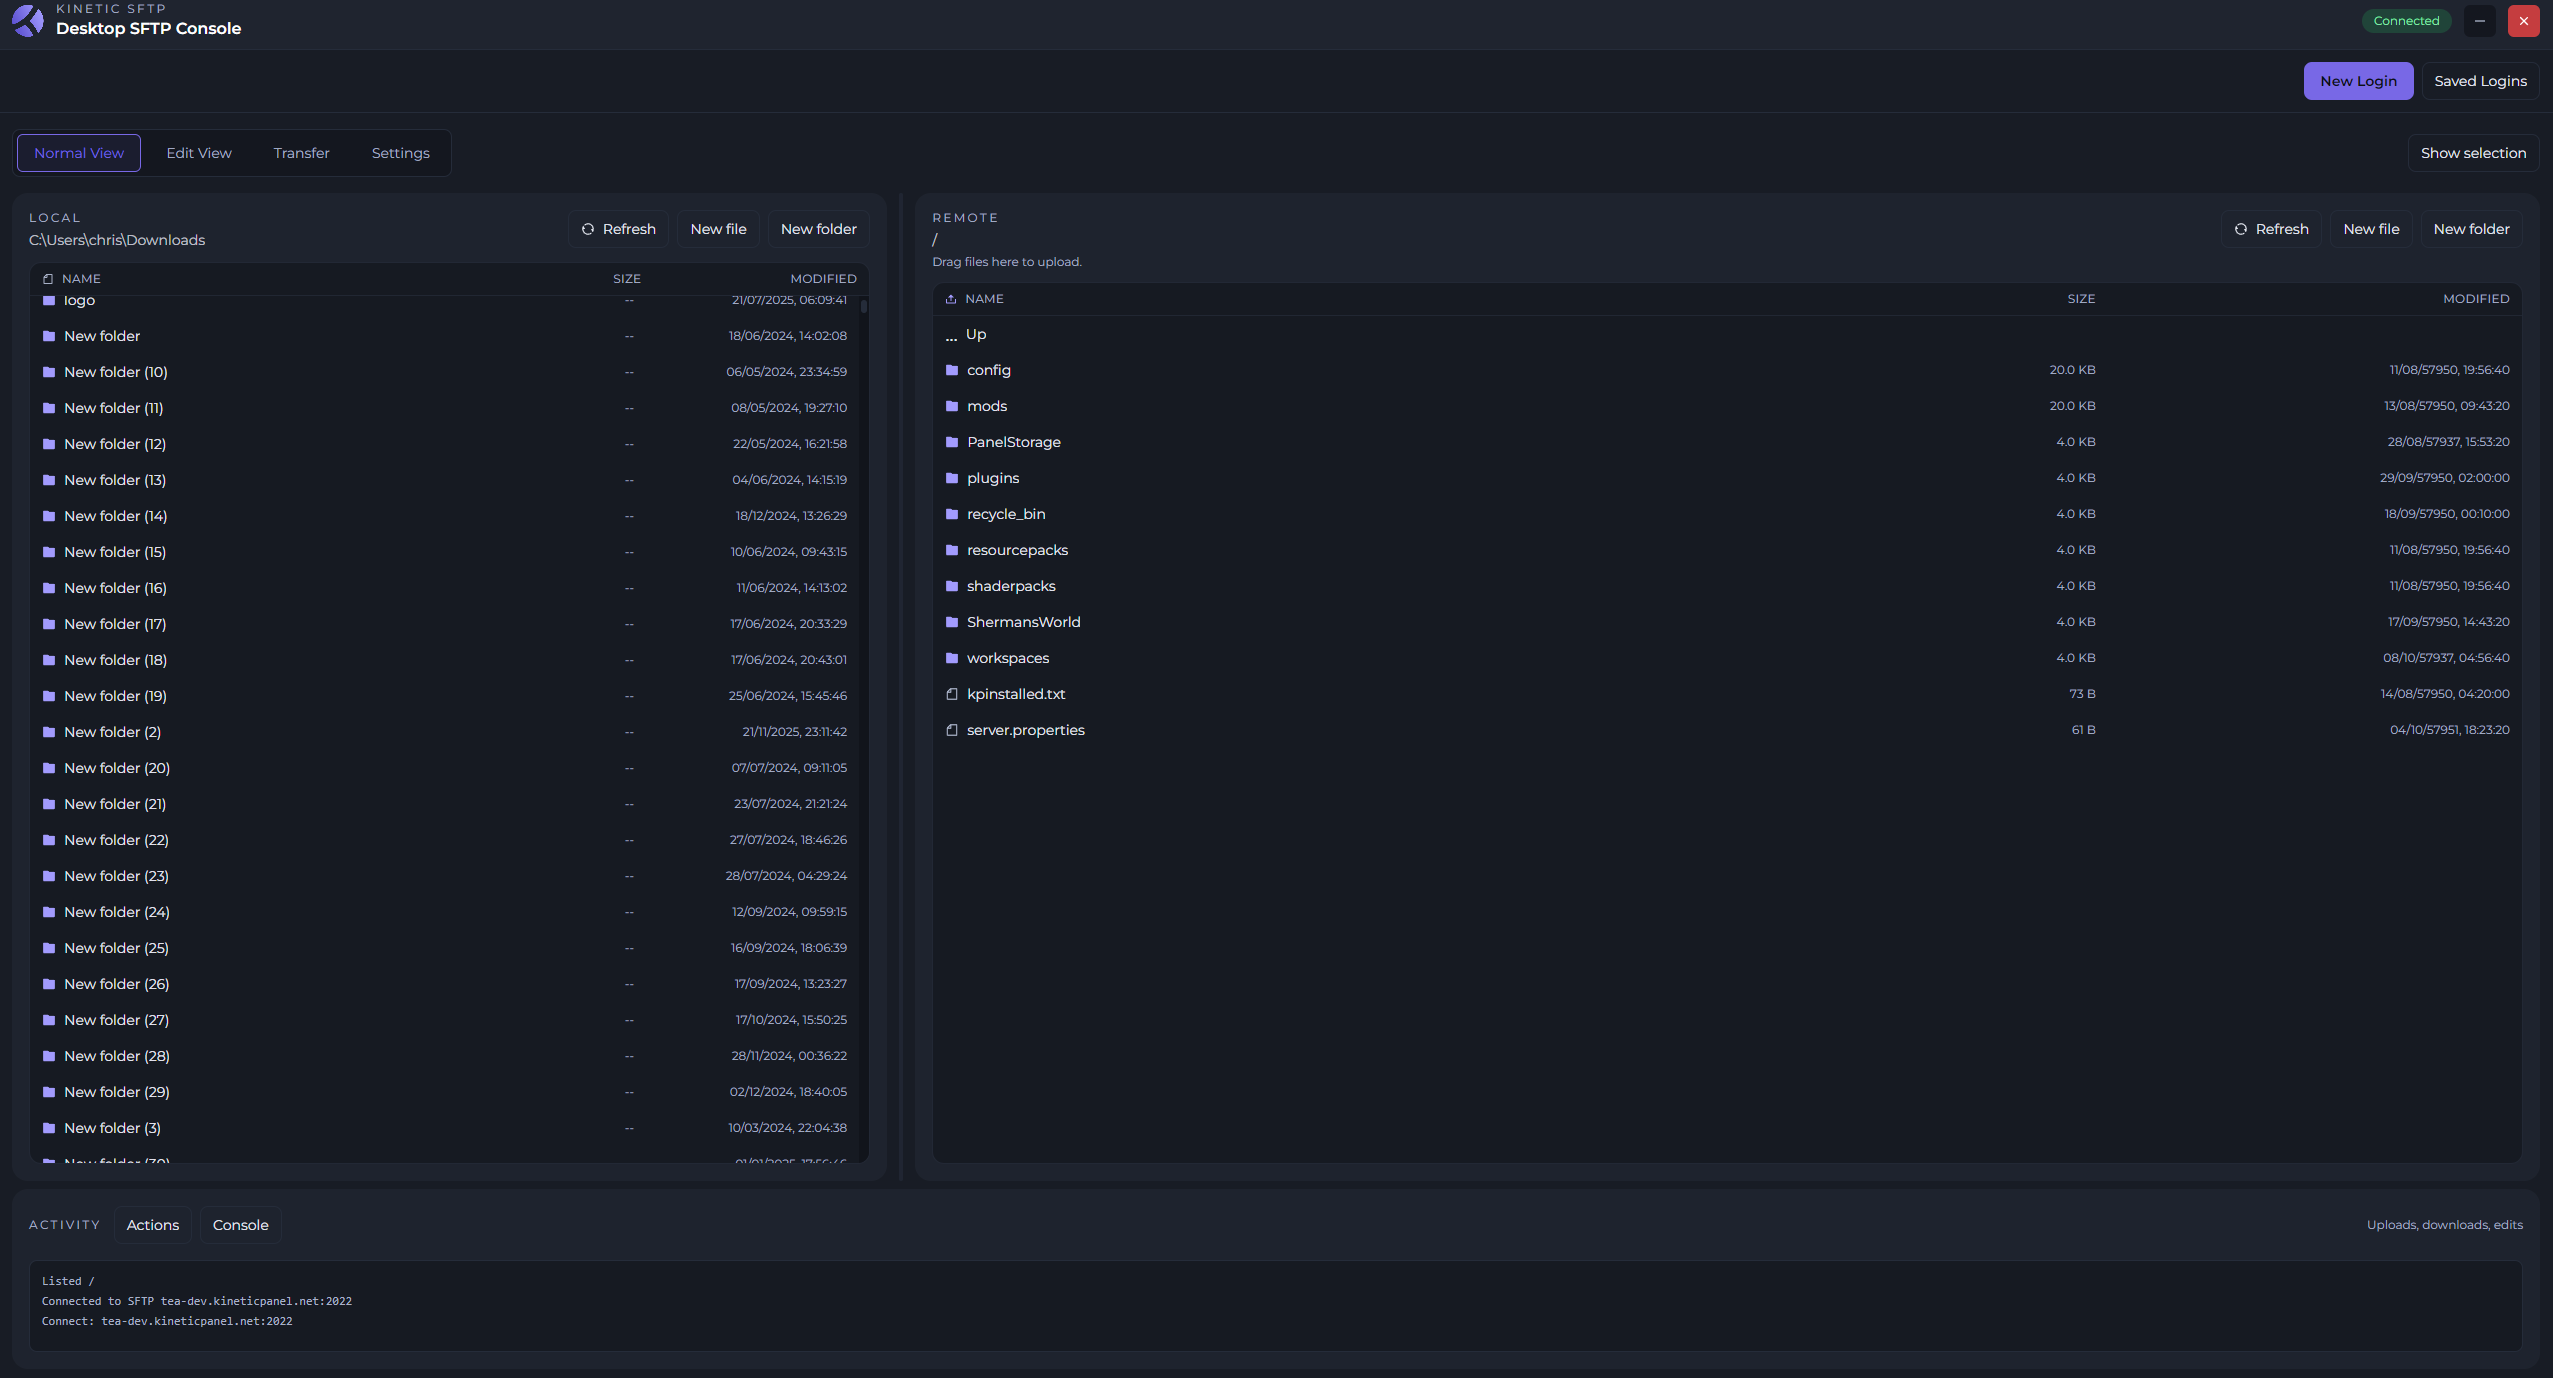Go Up in the remote directory
Viewport: 2553px width, 1378px height.
click(x=1727, y=334)
